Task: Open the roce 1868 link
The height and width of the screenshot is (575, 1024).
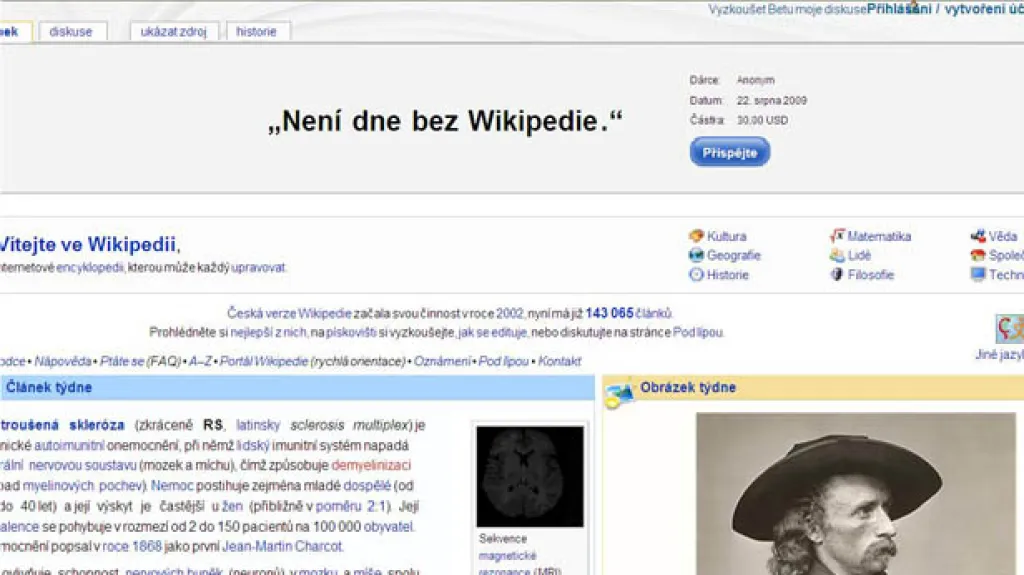Action: 132,546
